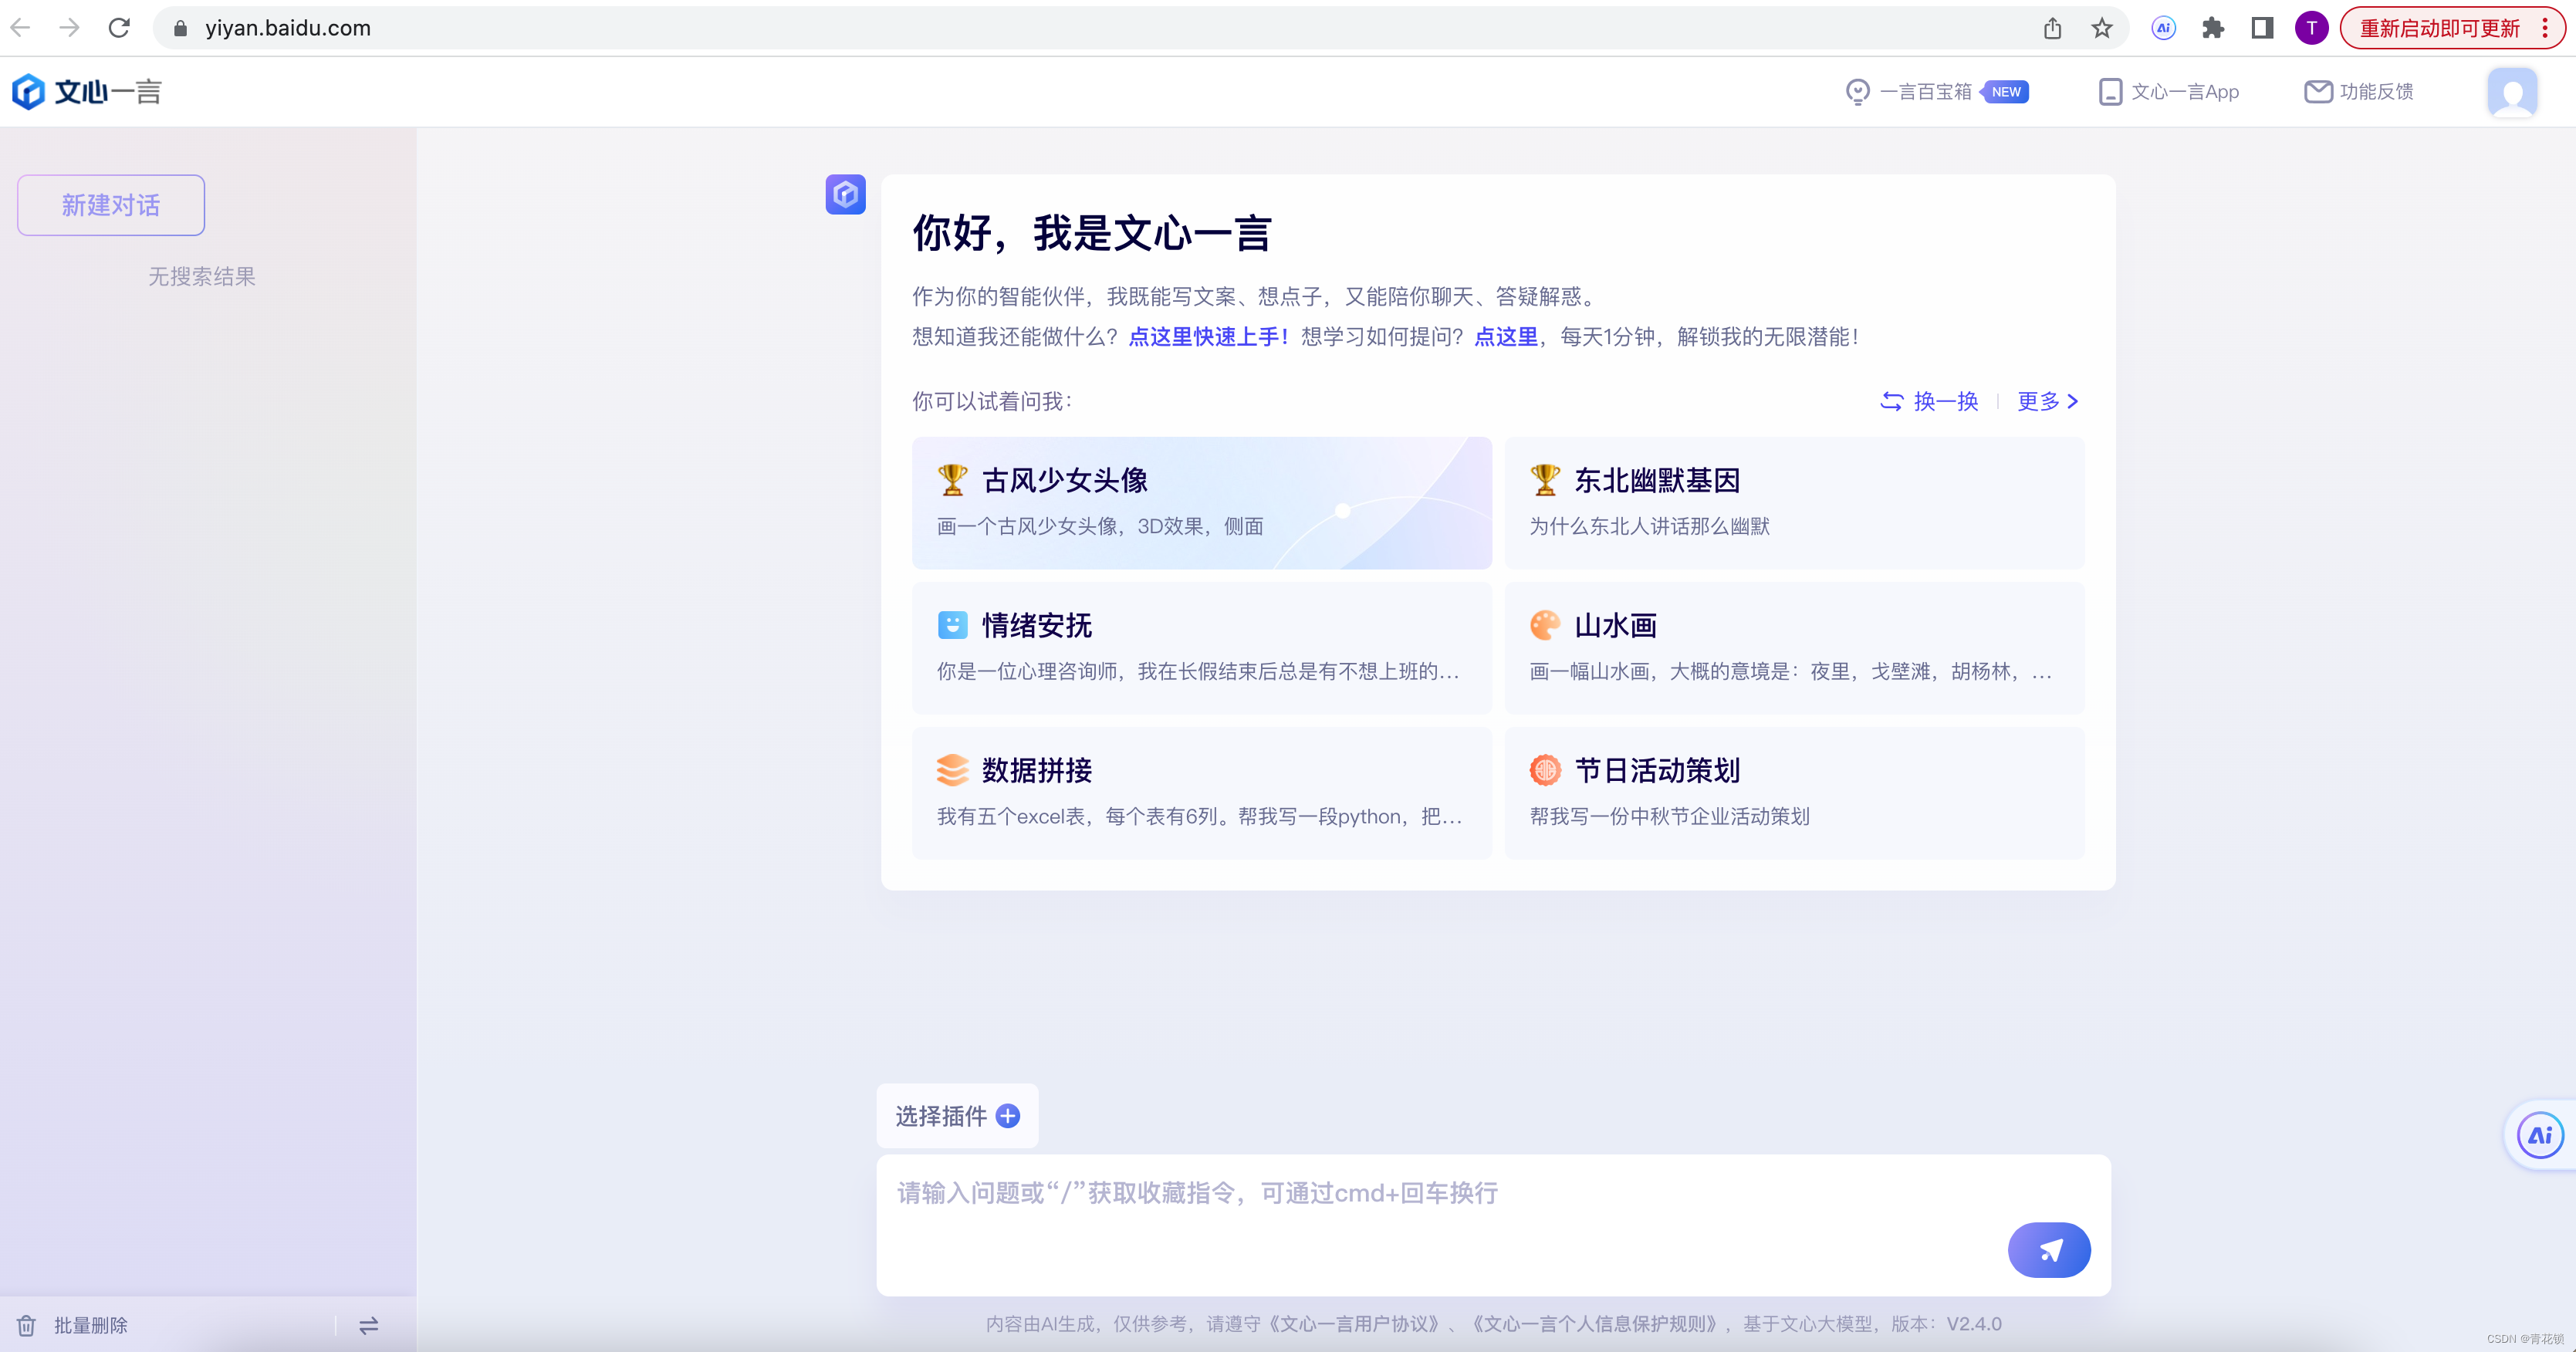Click the 你可以试着问我 label

pyautogui.click(x=992, y=401)
